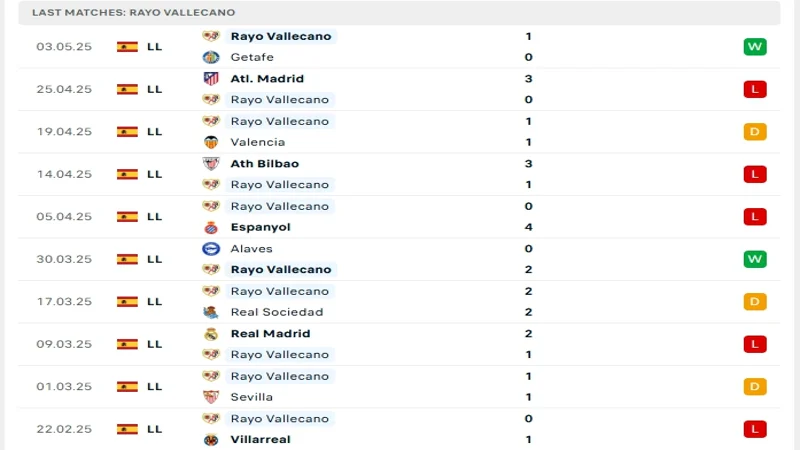Click the red L badge for Atl. Madrid match

coord(755,89)
